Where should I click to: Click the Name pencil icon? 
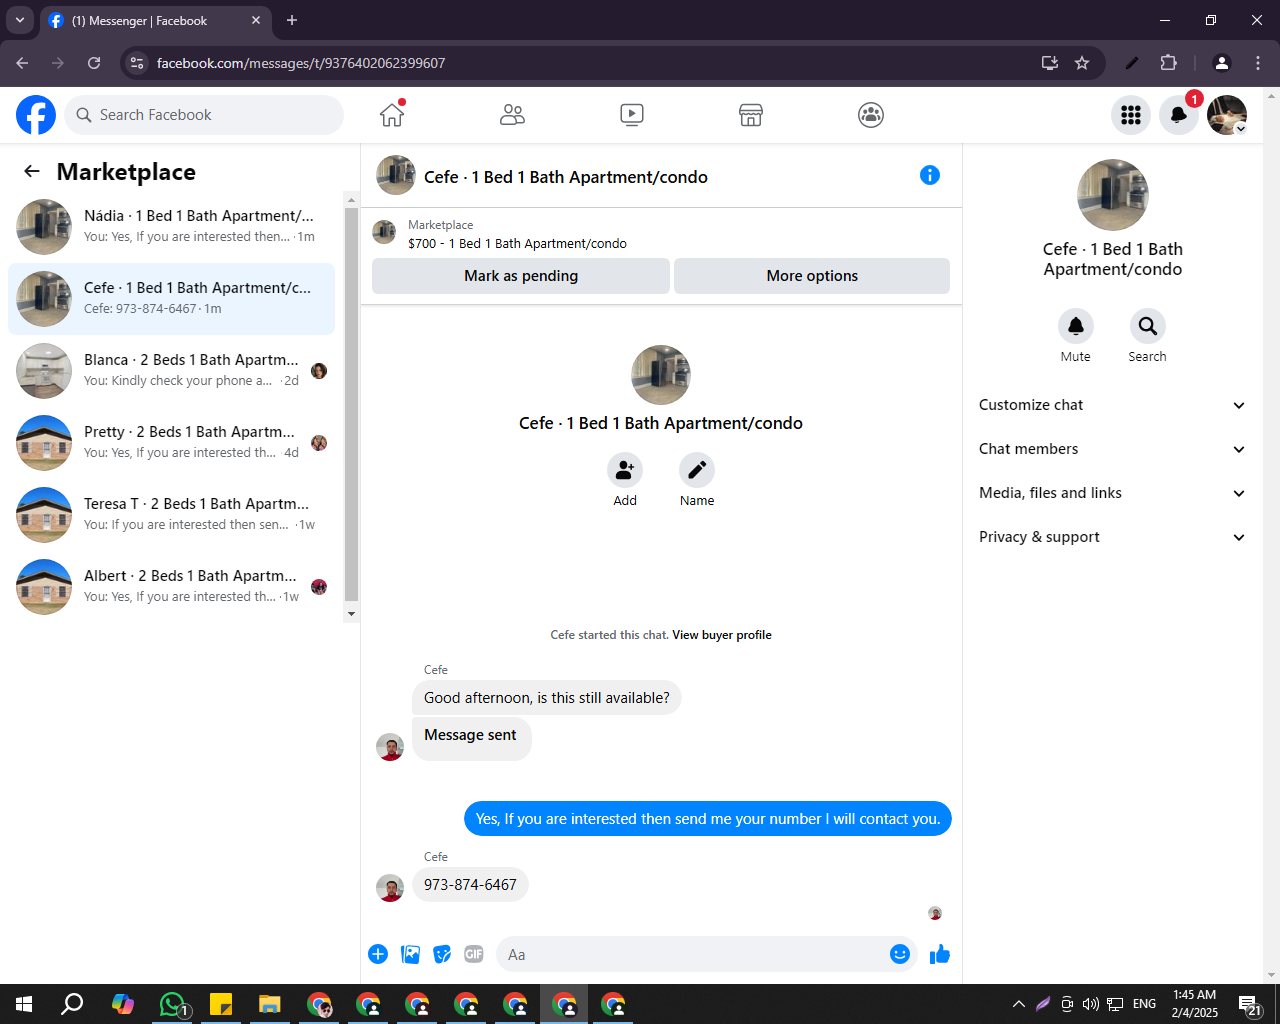coord(697,470)
